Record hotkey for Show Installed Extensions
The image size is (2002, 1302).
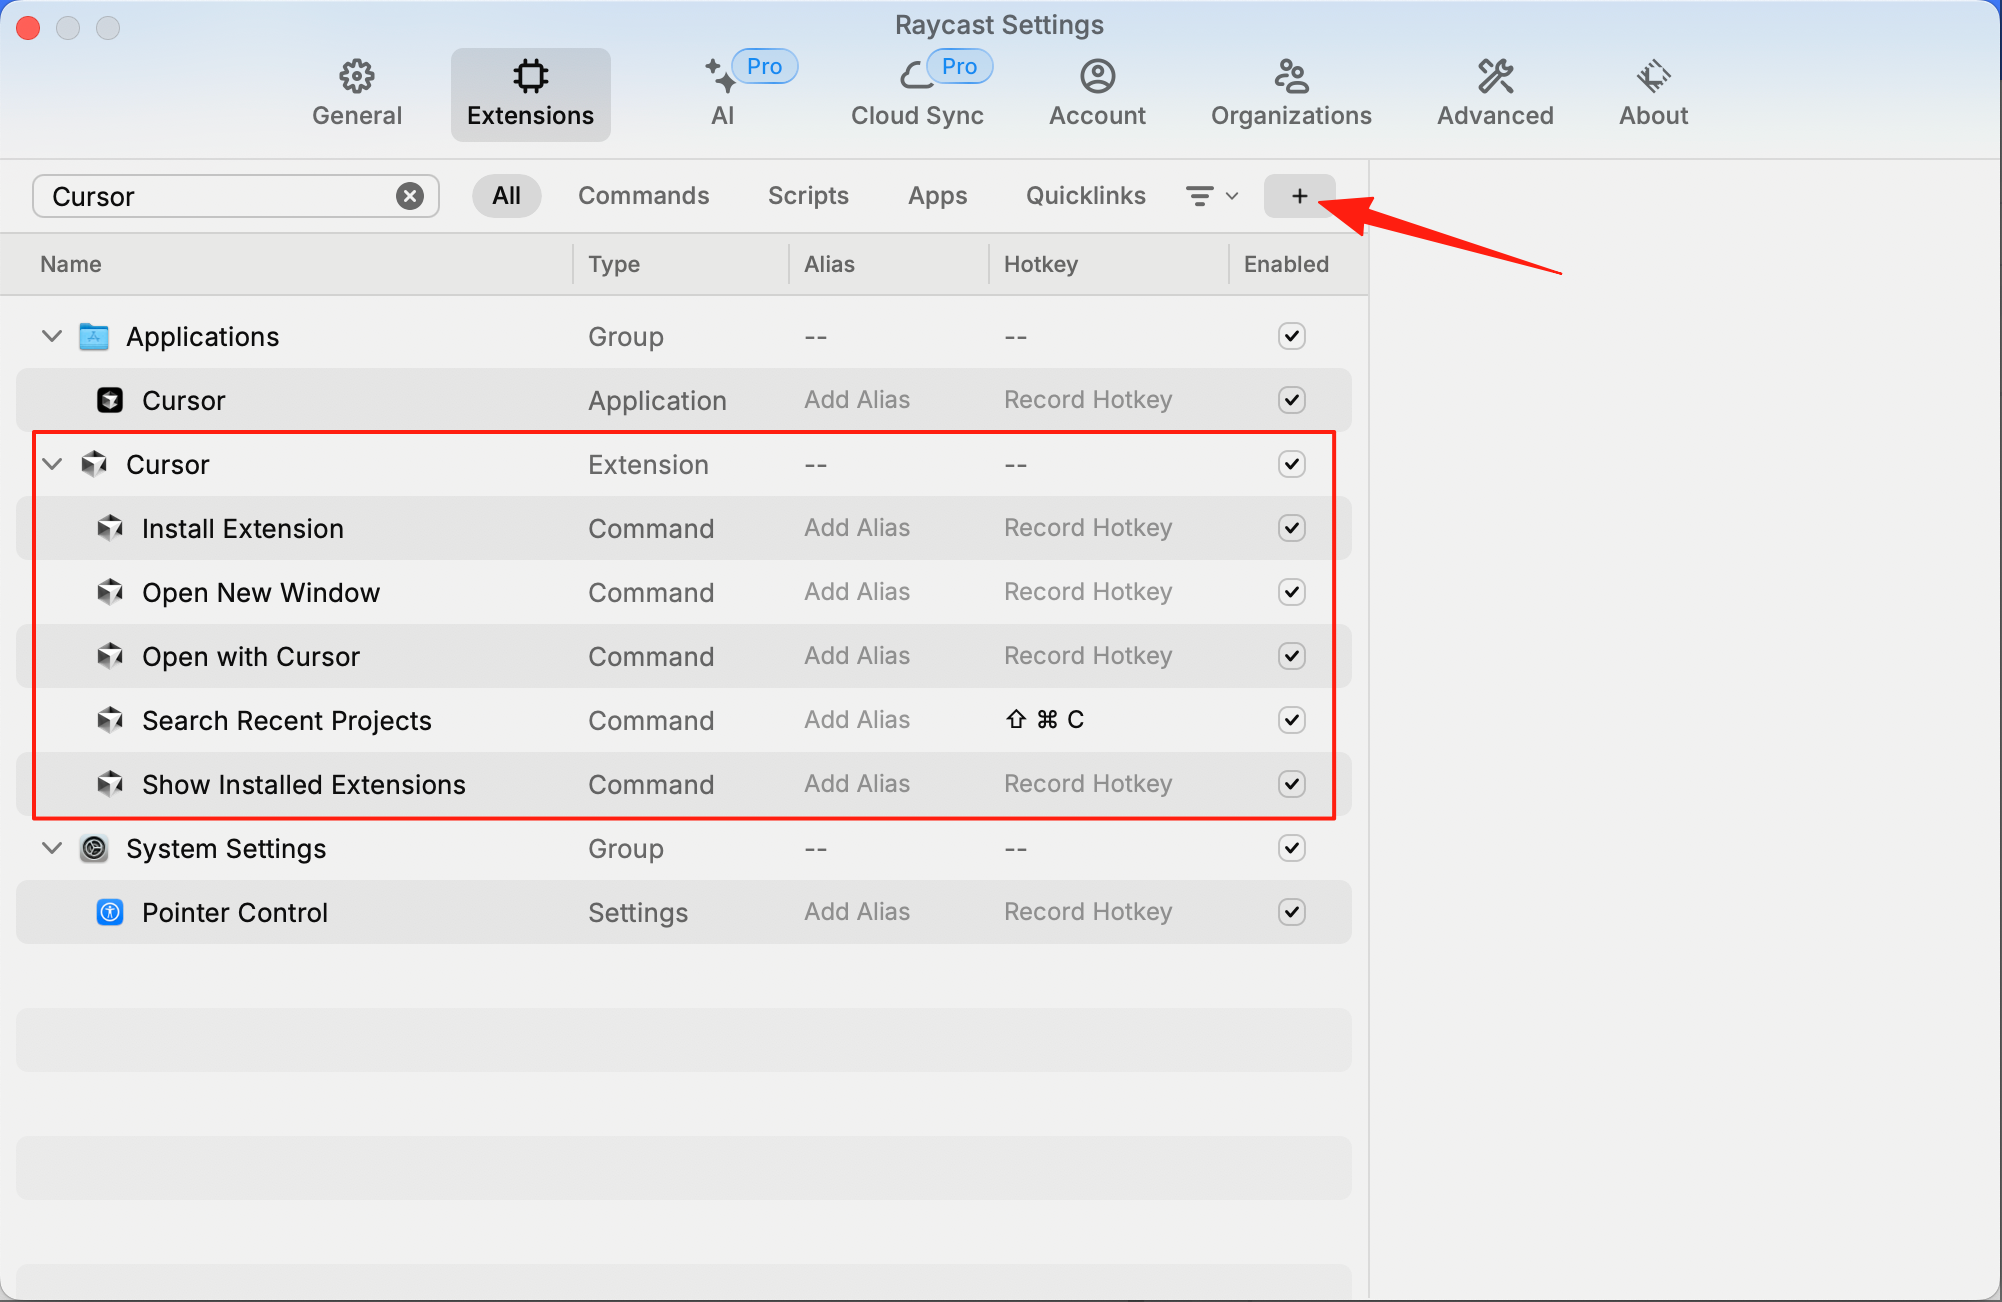pyautogui.click(x=1088, y=784)
